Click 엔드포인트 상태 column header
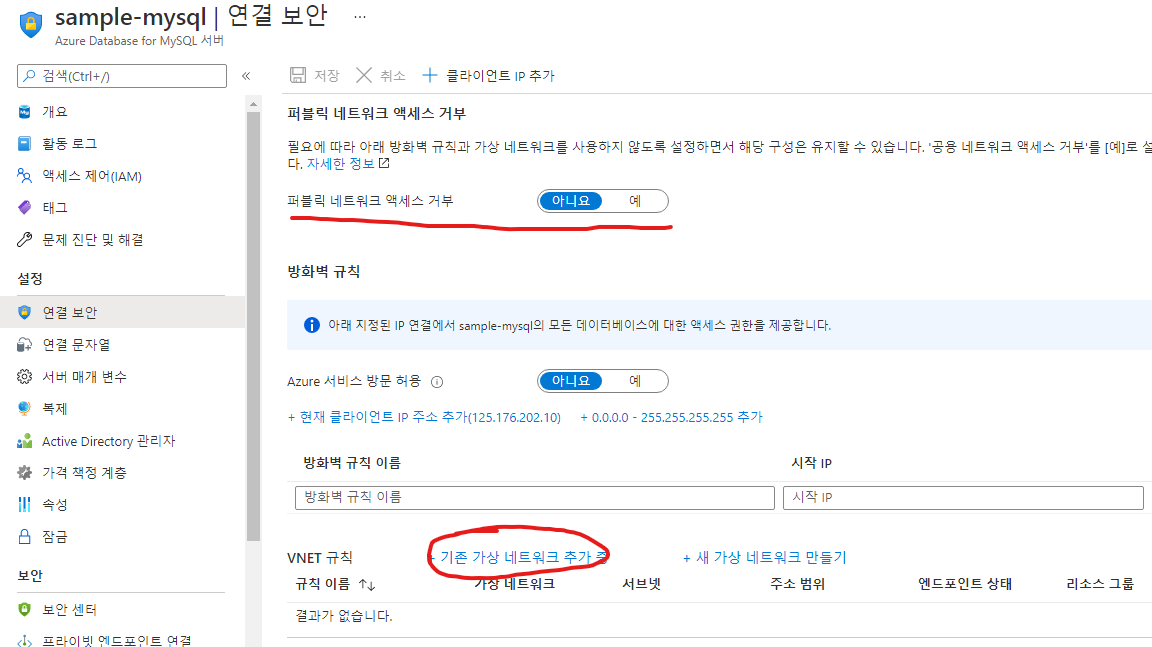This screenshot has height=647, width=1152. pyautogui.click(x=965, y=584)
